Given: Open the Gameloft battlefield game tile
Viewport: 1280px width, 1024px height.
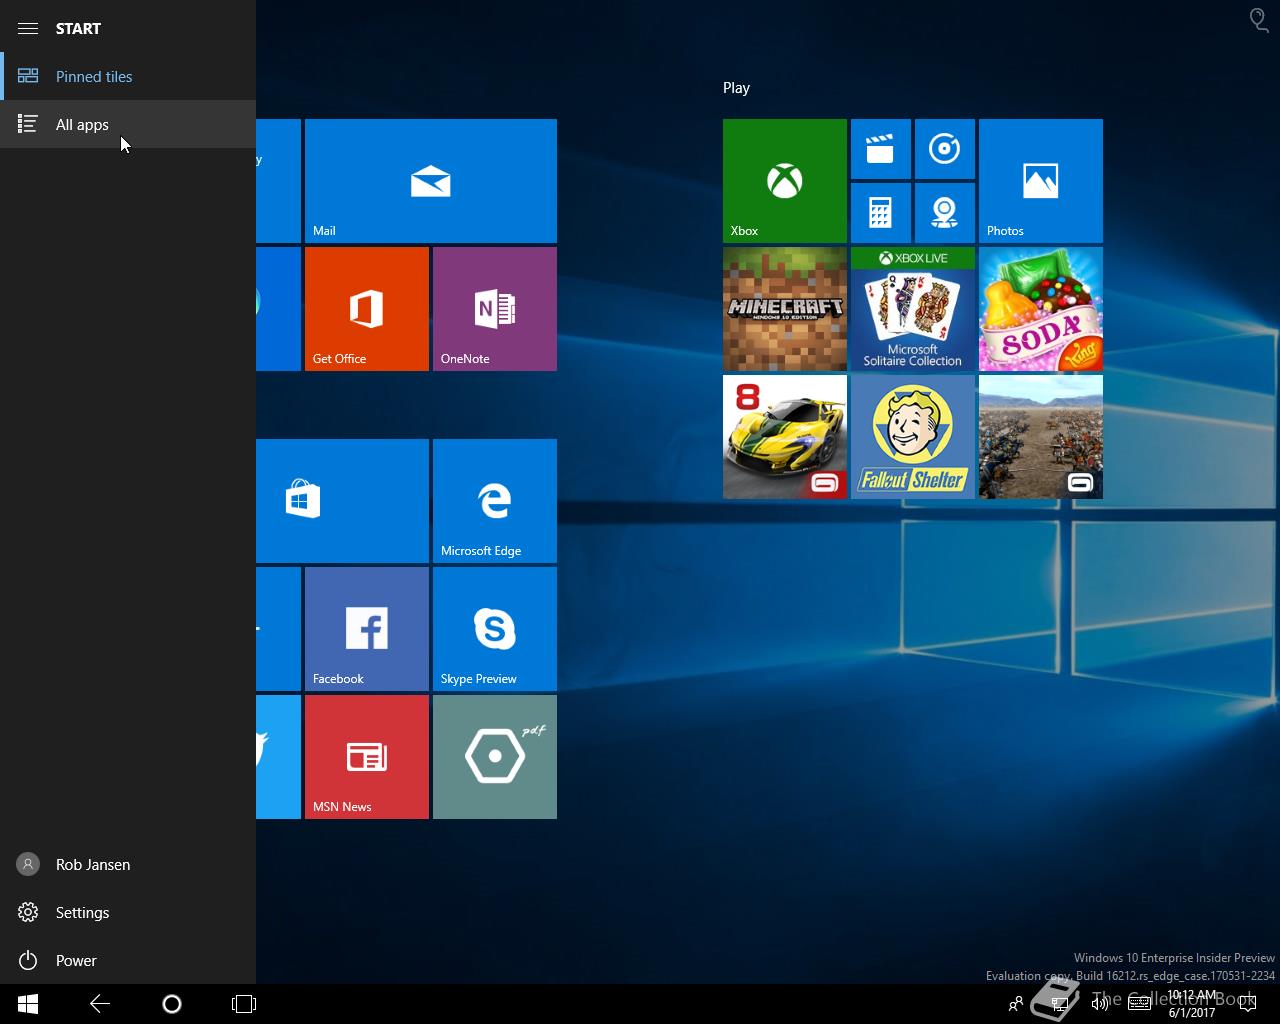Looking at the screenshot, I should coord(1041,437).
